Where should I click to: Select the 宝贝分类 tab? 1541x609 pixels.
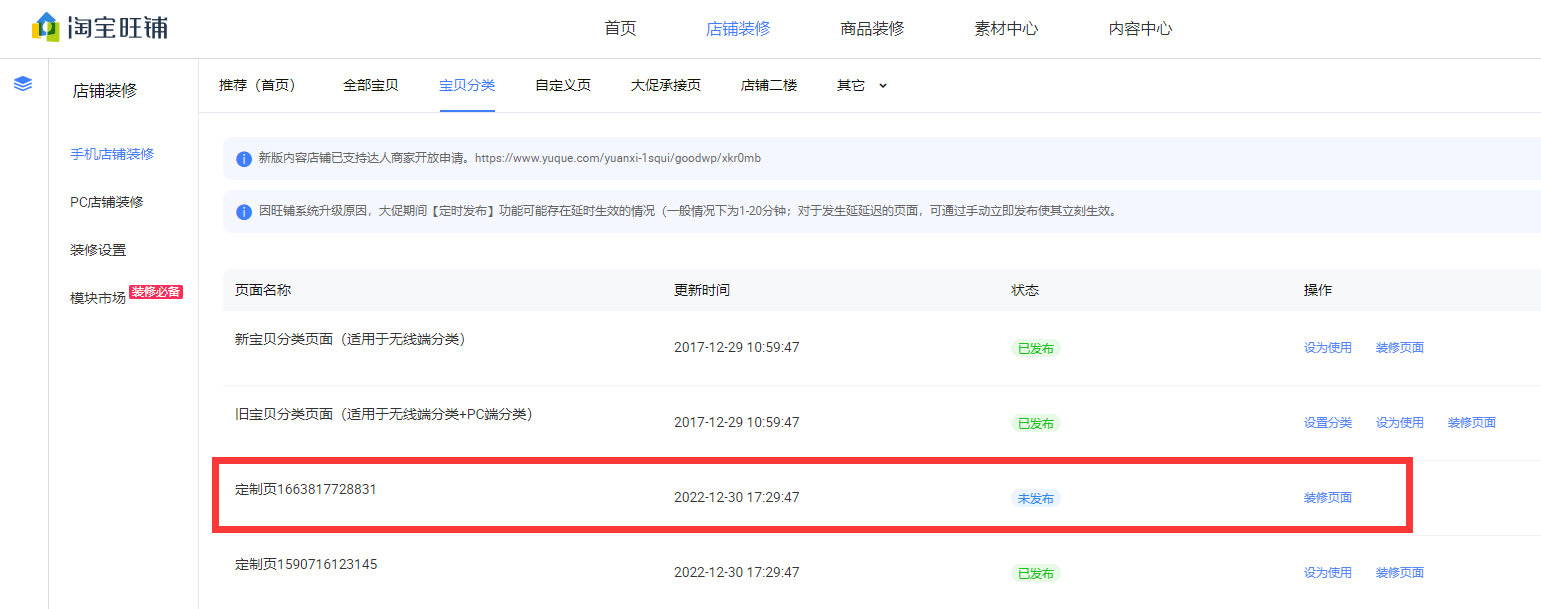[467, 85]
